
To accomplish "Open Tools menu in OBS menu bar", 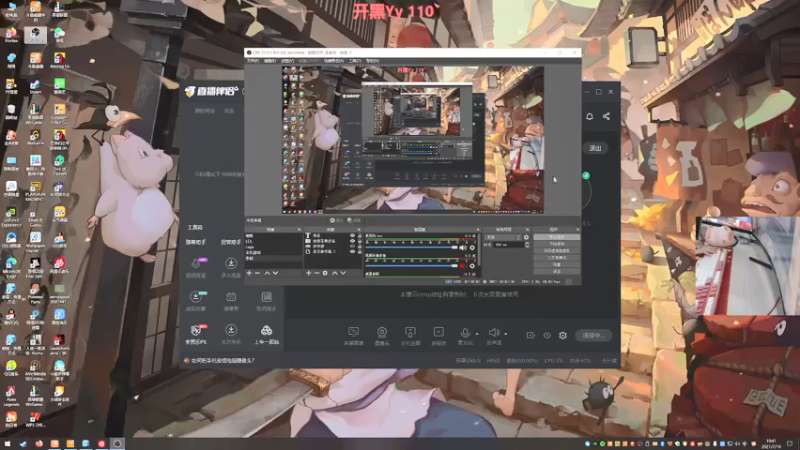I will (x=355, y=61).
